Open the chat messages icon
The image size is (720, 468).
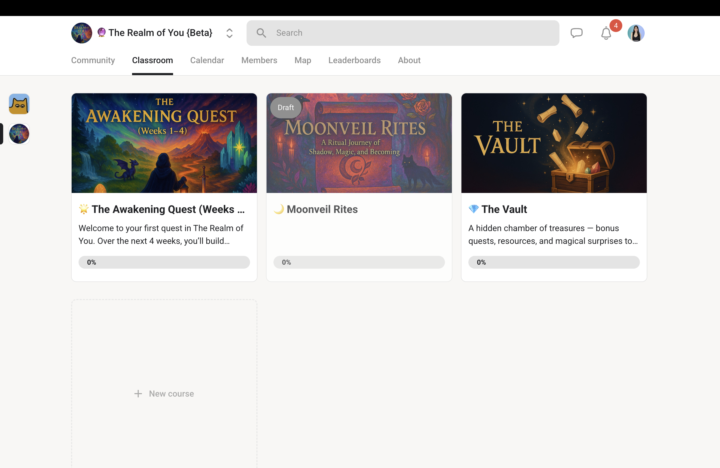(576, 33)
